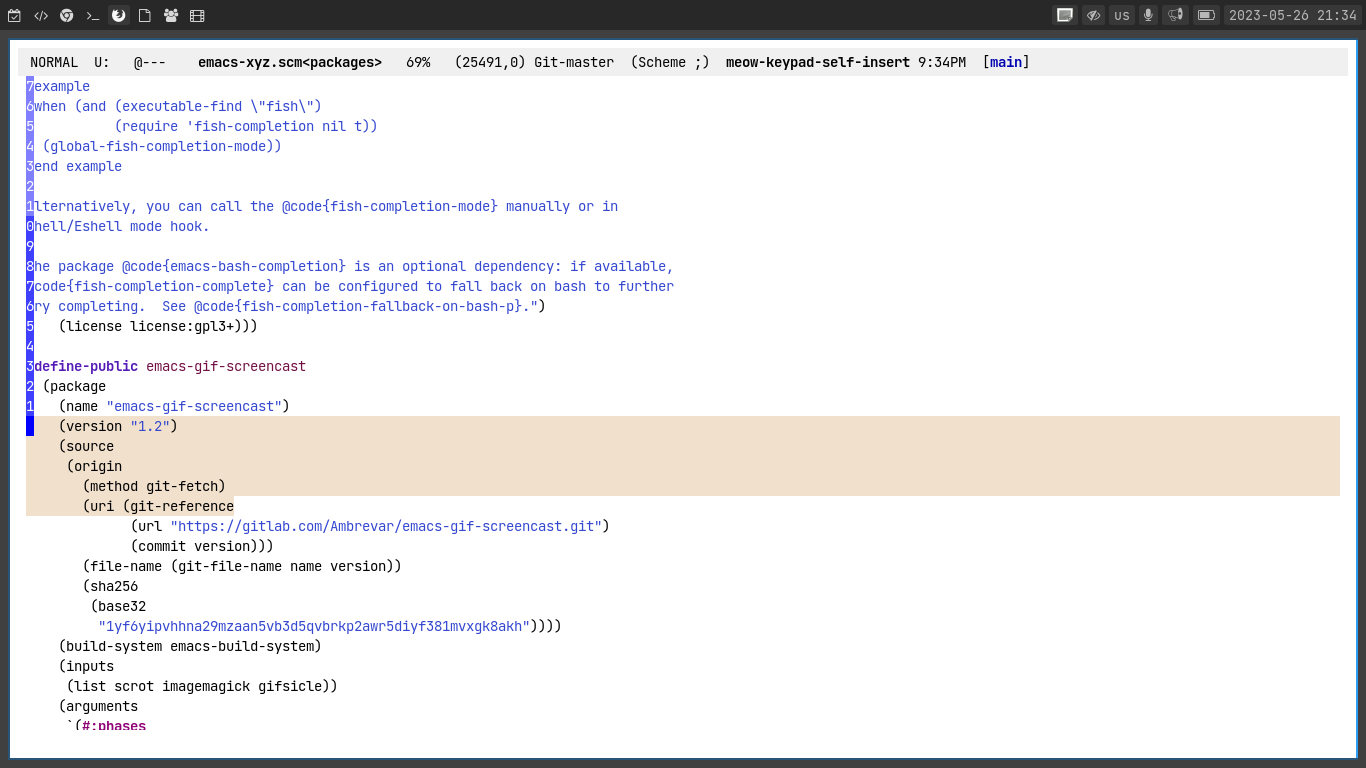Place cursor on the version "1.2" line
Screen dimensions: 1366x768
coord(118,426)
